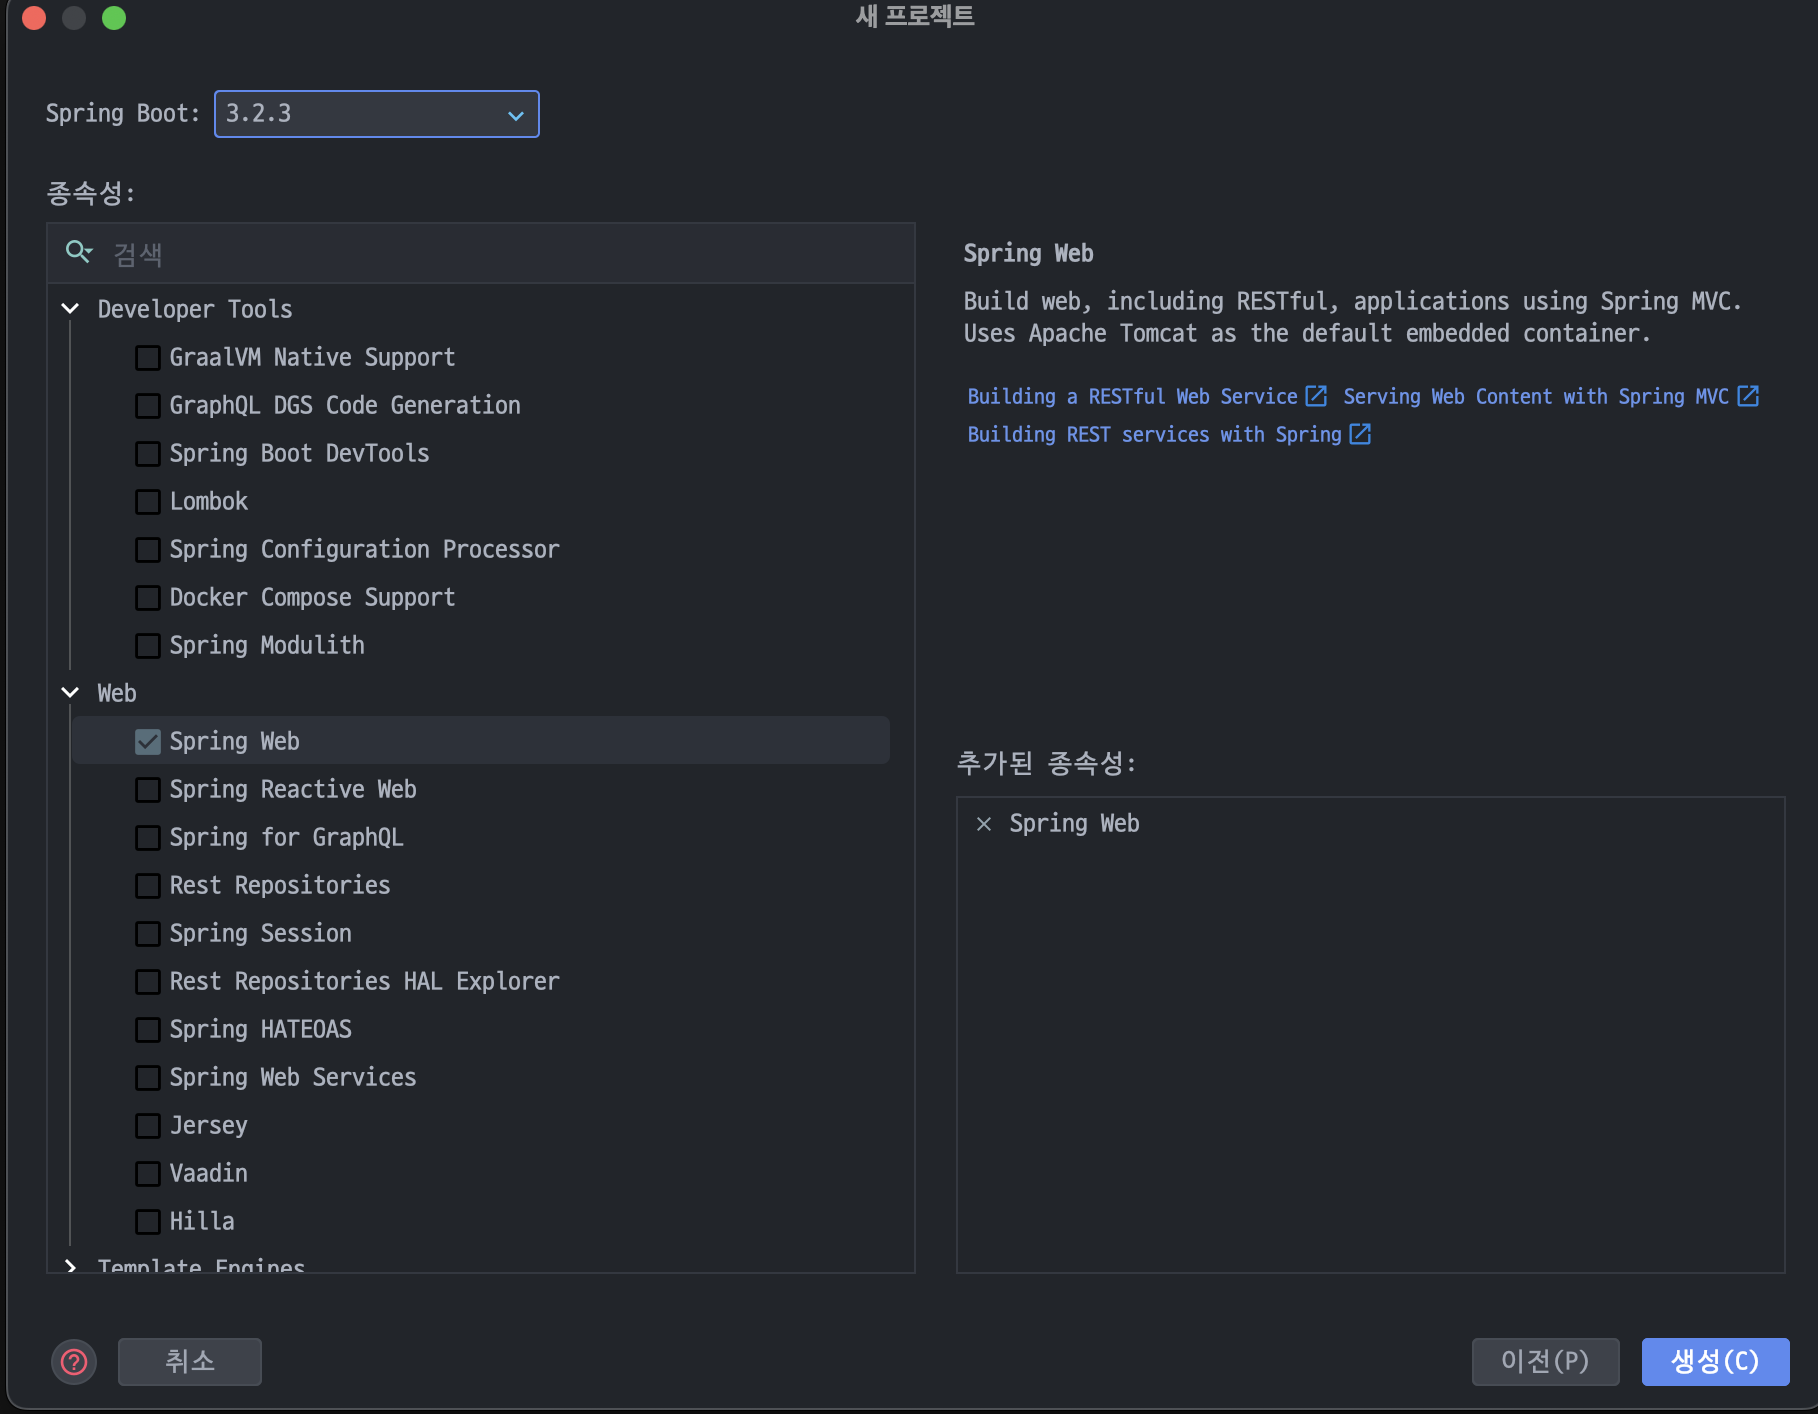Check Spring Configuration Processor
Image resolution: width=1818 pixels, height=1414 pixels.
tap(148, 550)
